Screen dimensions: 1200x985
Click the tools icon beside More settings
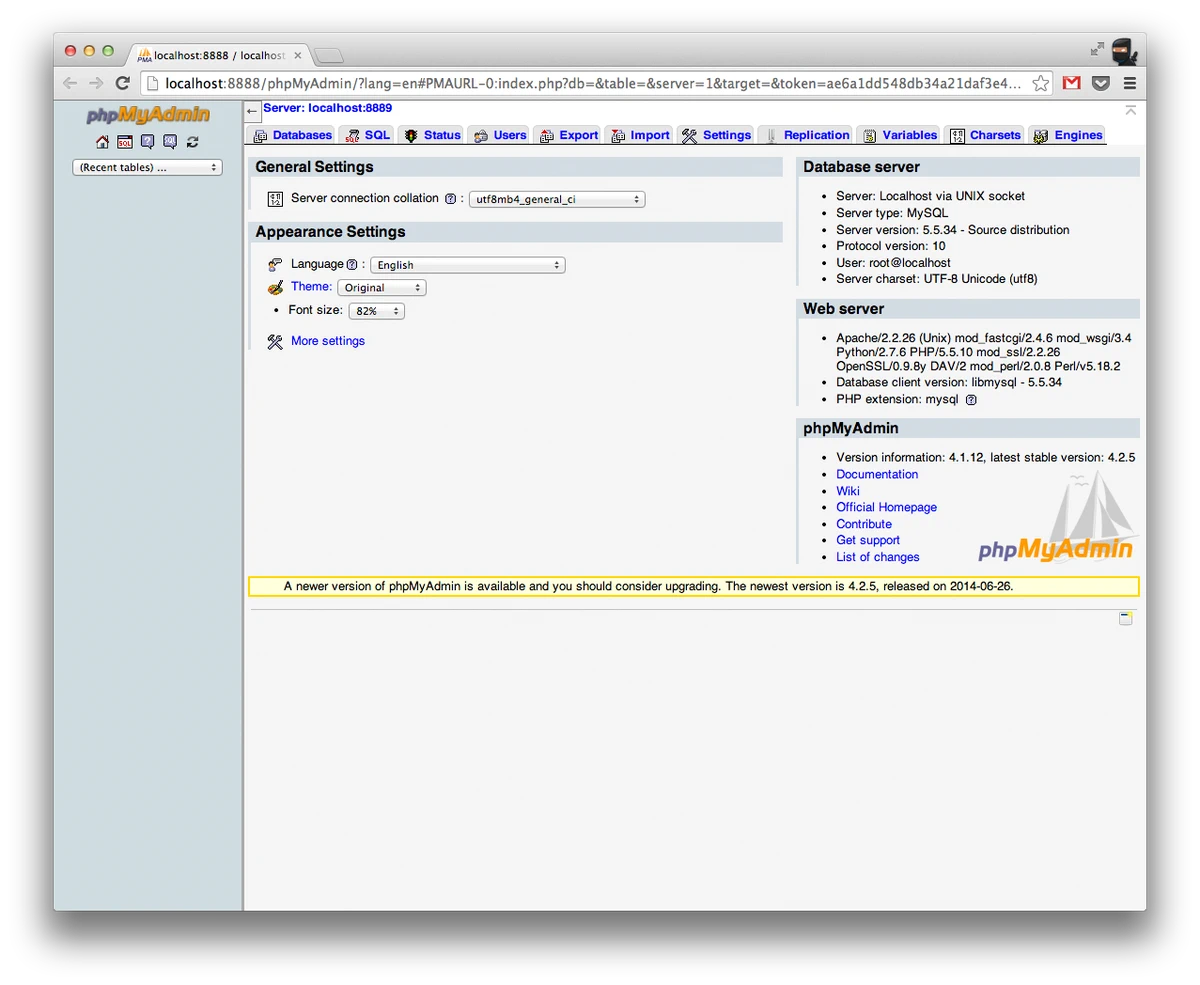pyautogui.click(x=275, y=342)
